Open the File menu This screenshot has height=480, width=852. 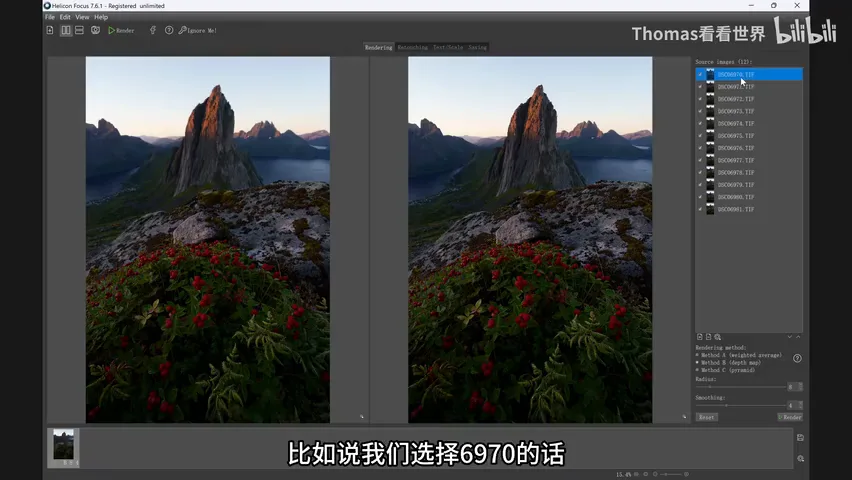(x=50, y=17)
